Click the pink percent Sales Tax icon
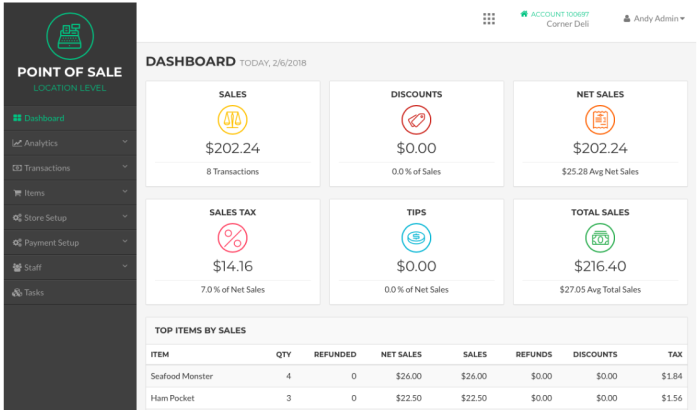700x410 pixels. 233,238
